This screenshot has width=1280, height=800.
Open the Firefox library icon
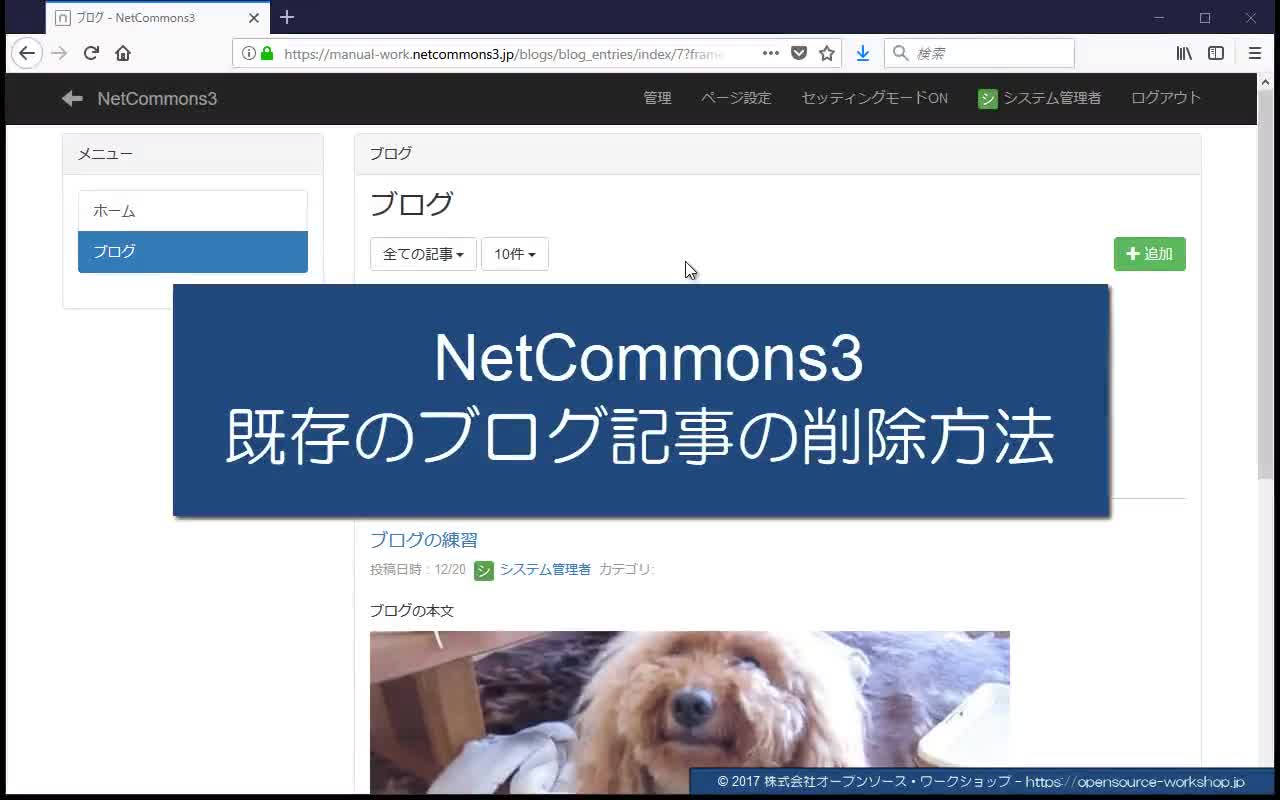click(1184, 53)
